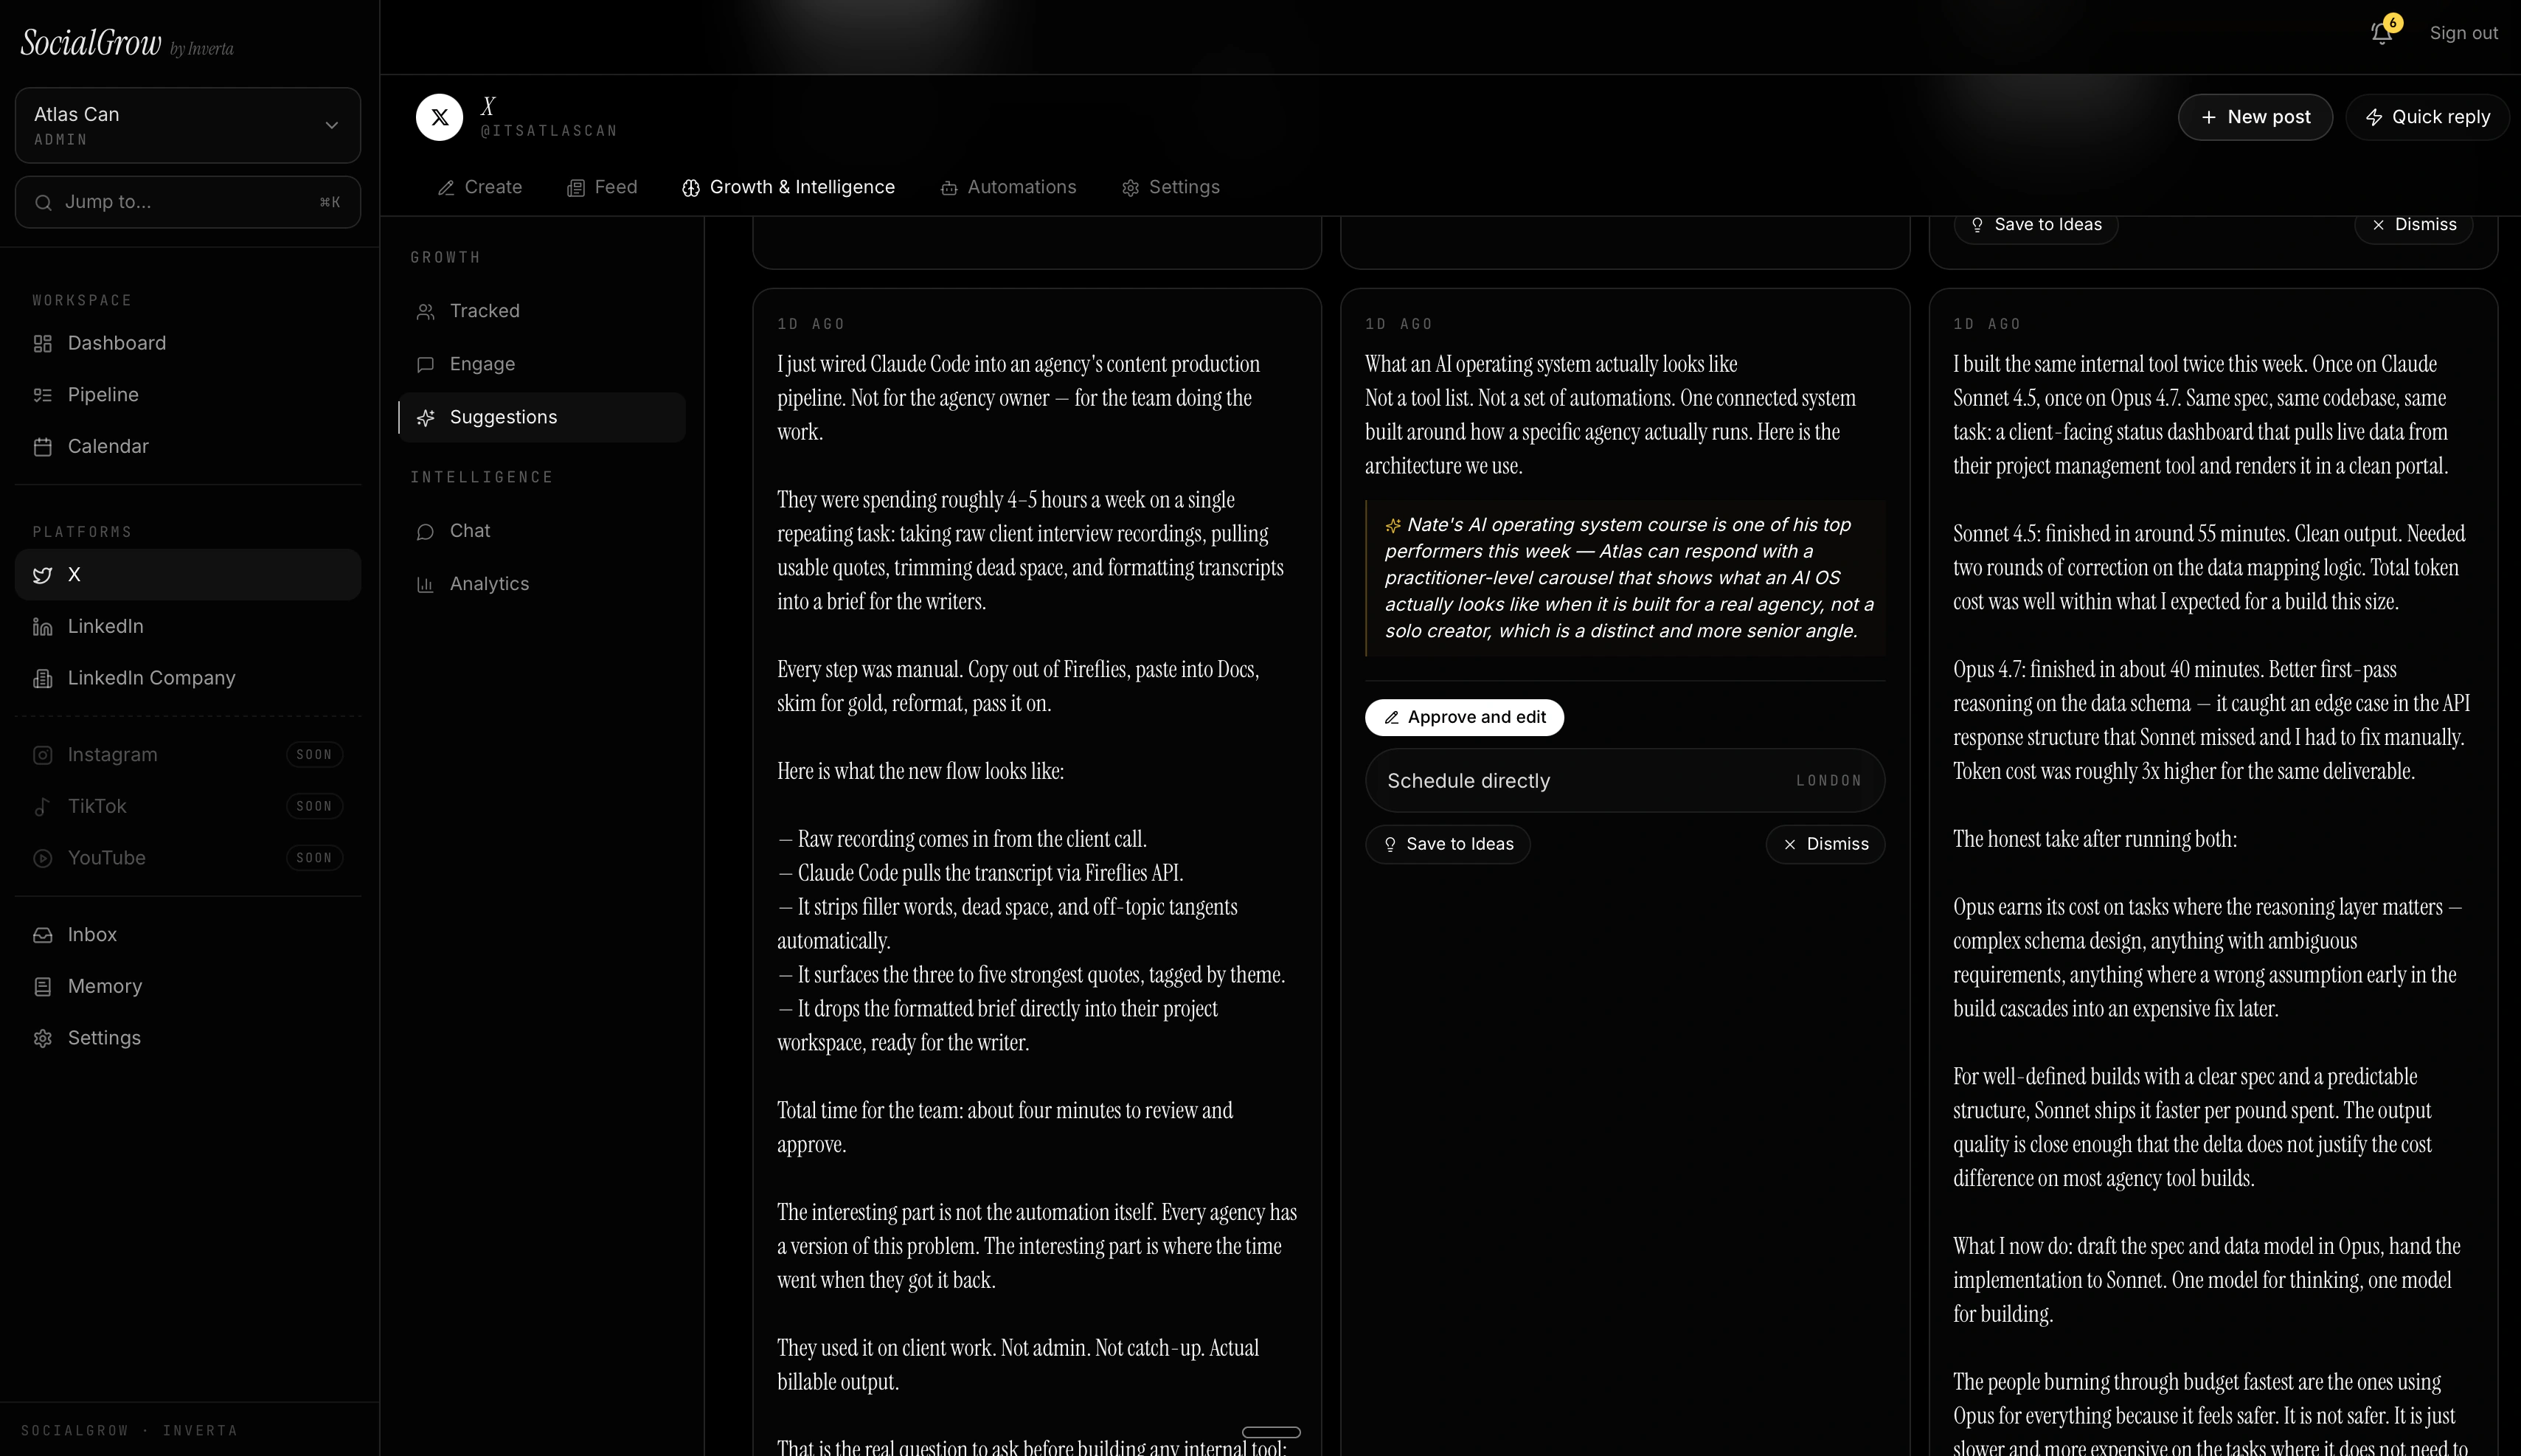Click the Quick reply button
This screenshot has width=2521, height=1456.
click(x=2427, y=117)
